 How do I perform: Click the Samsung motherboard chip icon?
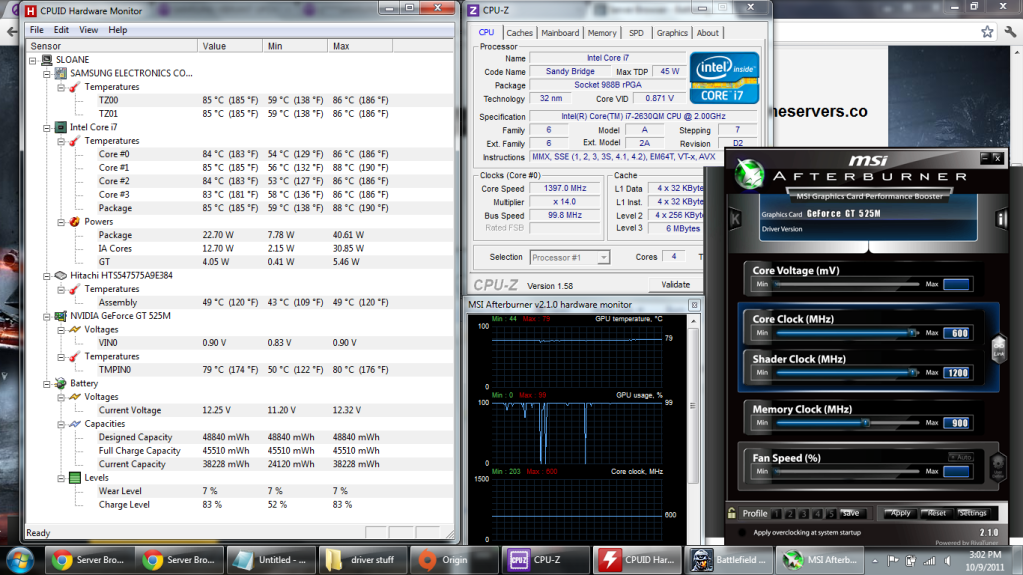61,73
